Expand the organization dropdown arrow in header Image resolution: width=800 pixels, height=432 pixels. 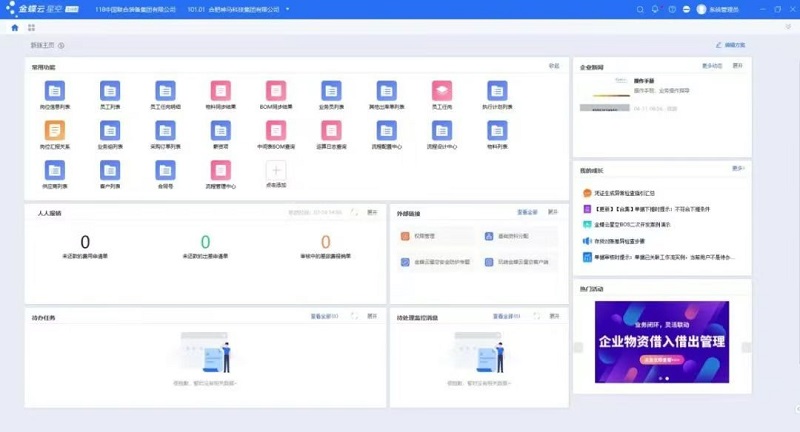point(288,9)
